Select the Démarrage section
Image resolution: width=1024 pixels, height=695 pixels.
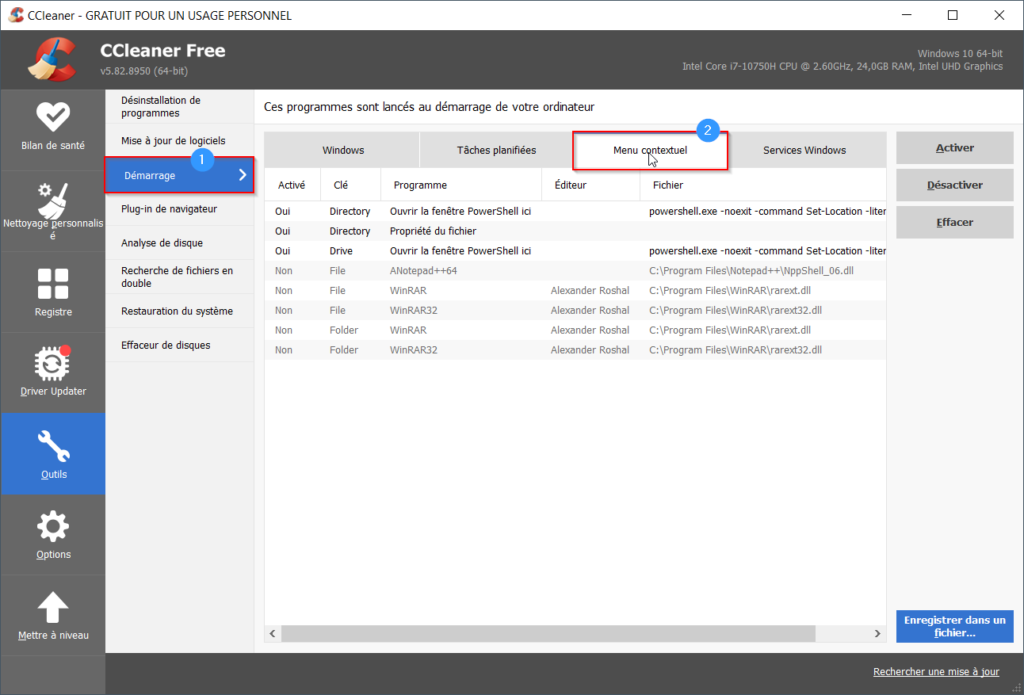(179, 175)
